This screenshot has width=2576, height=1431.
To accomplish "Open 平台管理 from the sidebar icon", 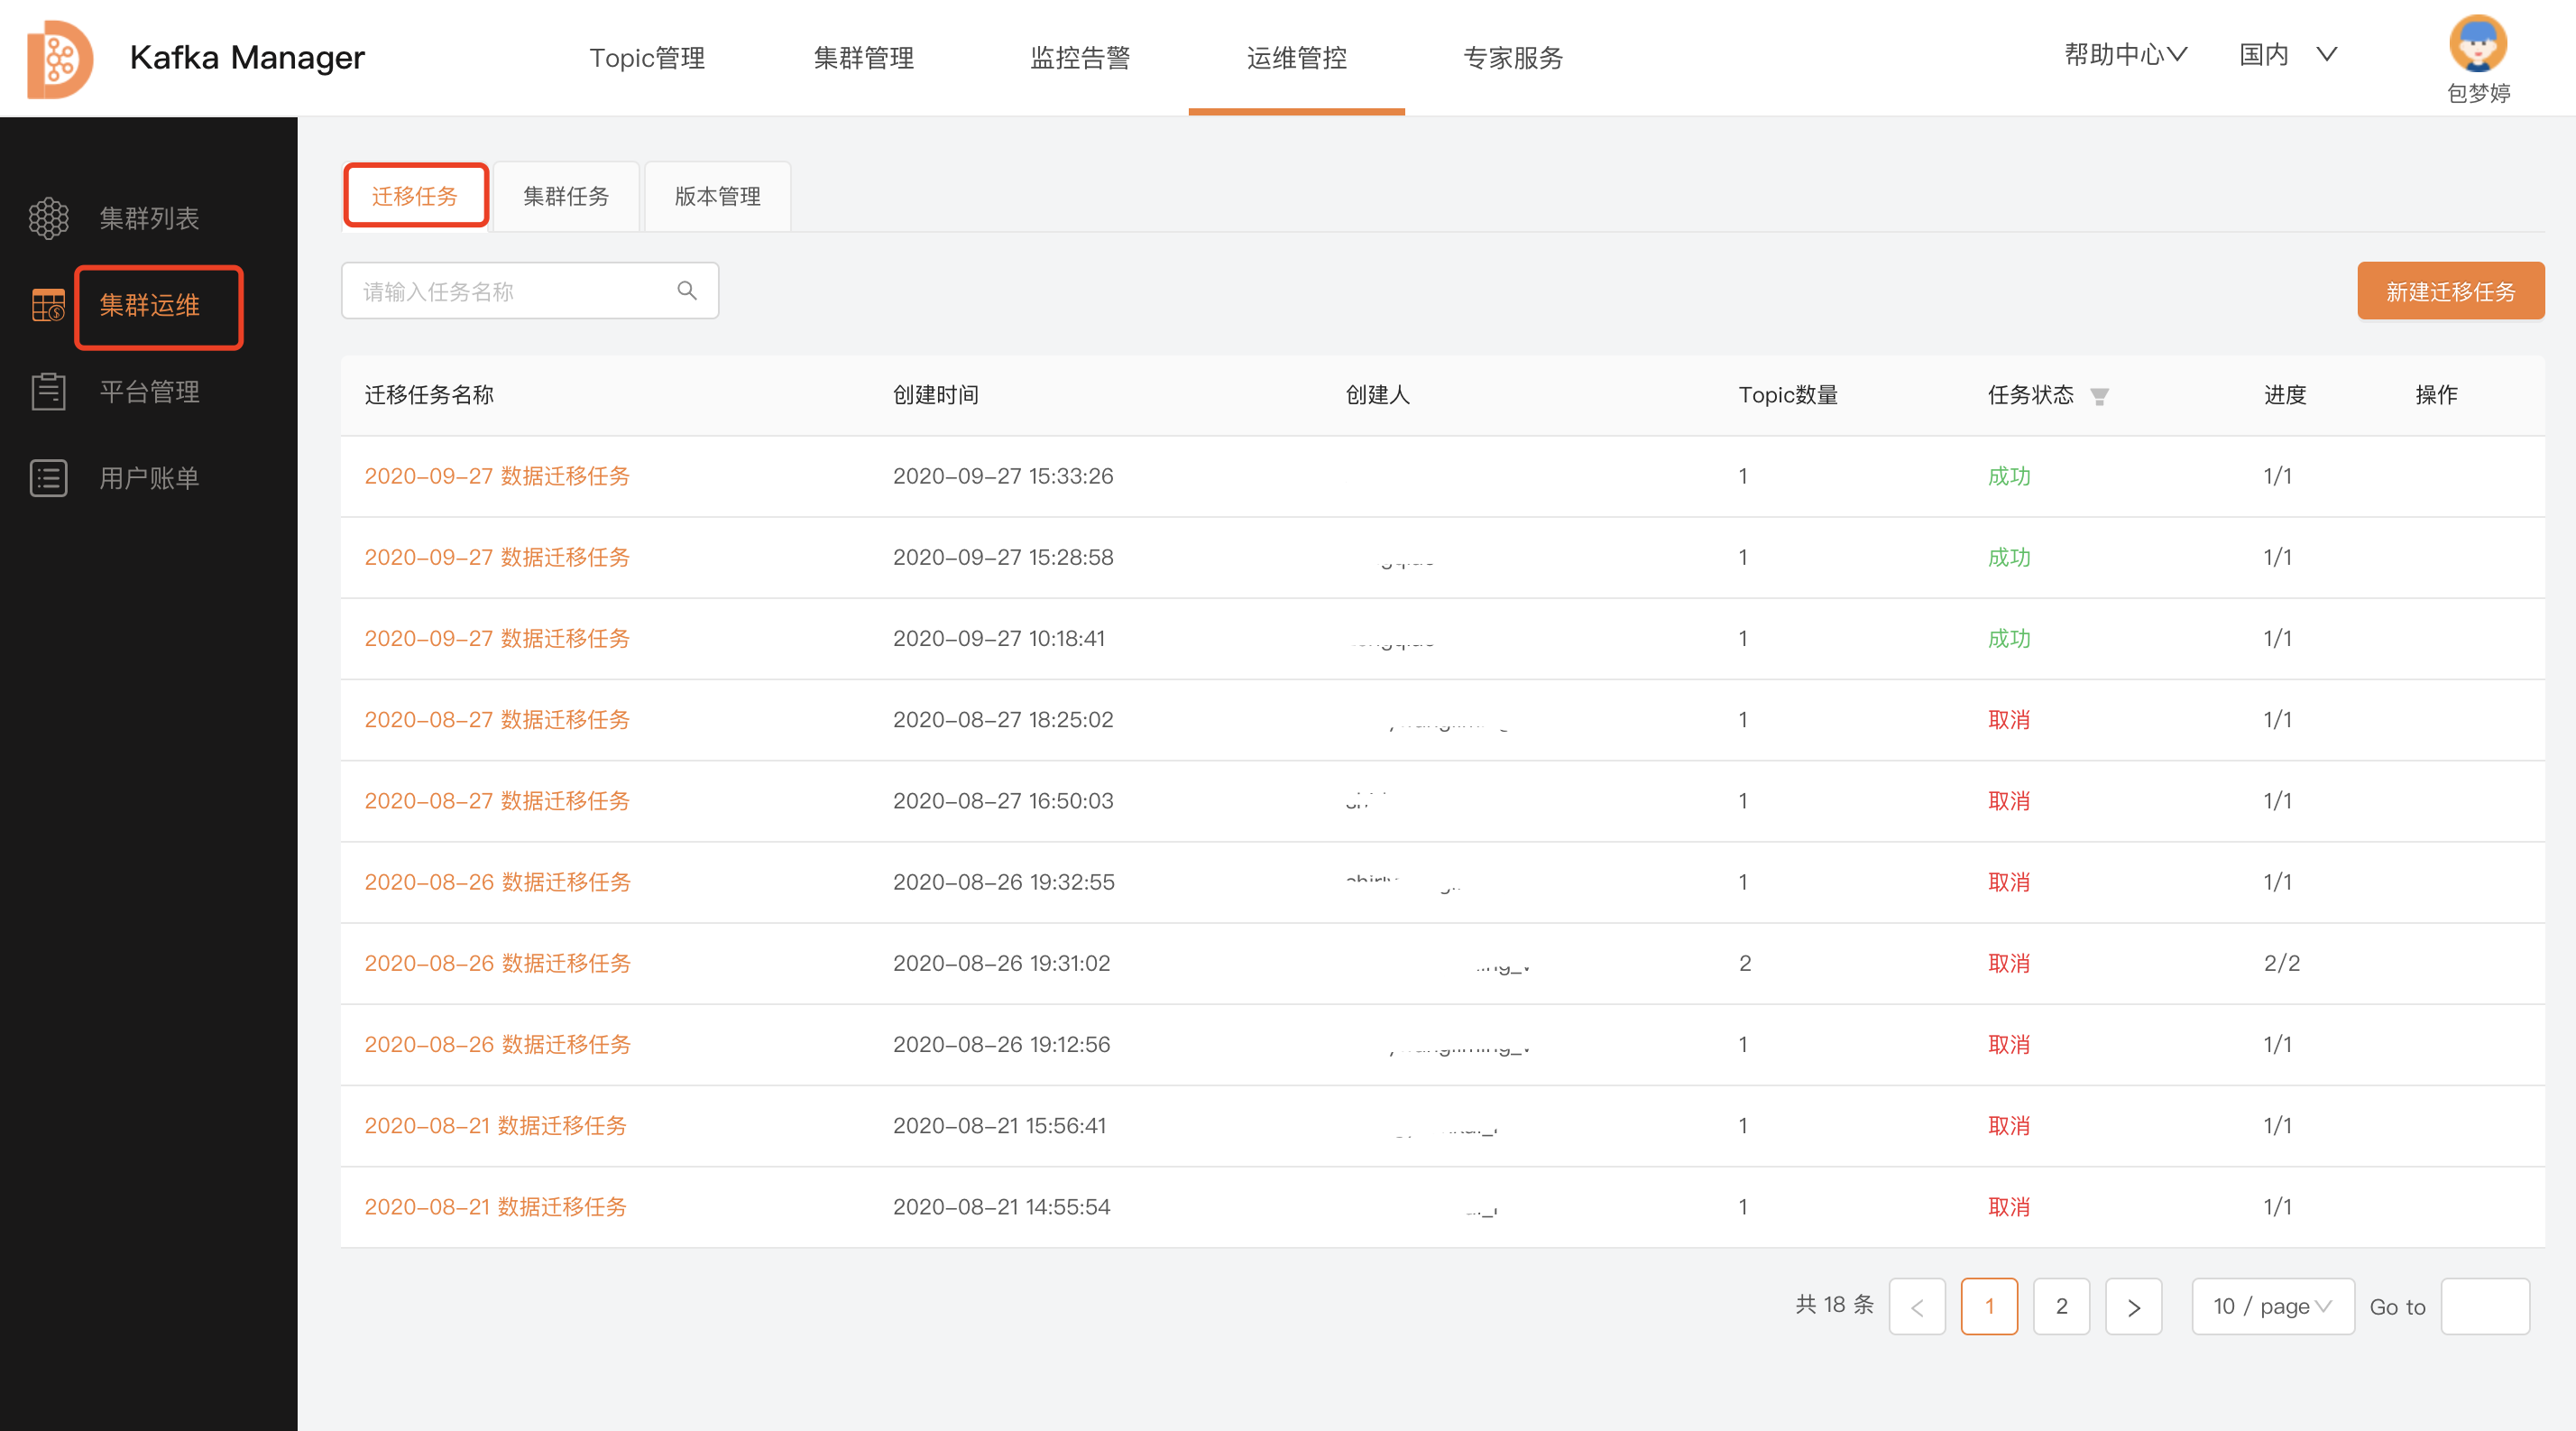I will (47, 391).
